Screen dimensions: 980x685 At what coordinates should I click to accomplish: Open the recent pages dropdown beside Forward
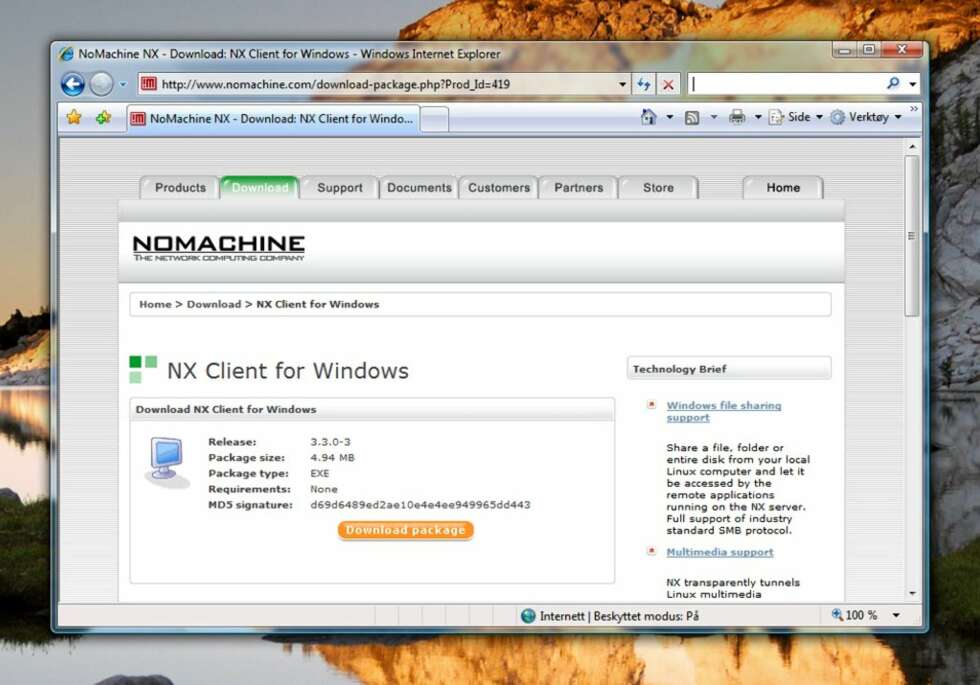(123, 84)
